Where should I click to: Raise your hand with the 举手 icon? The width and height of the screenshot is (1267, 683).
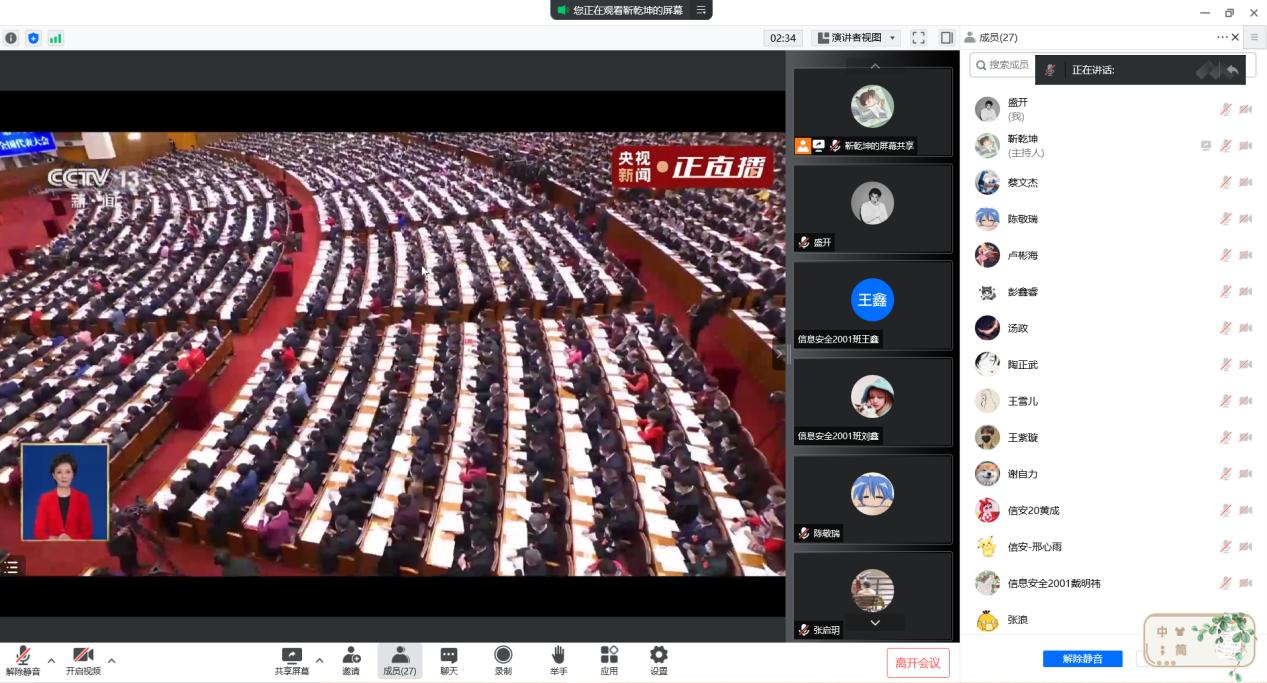pos(558,660)
